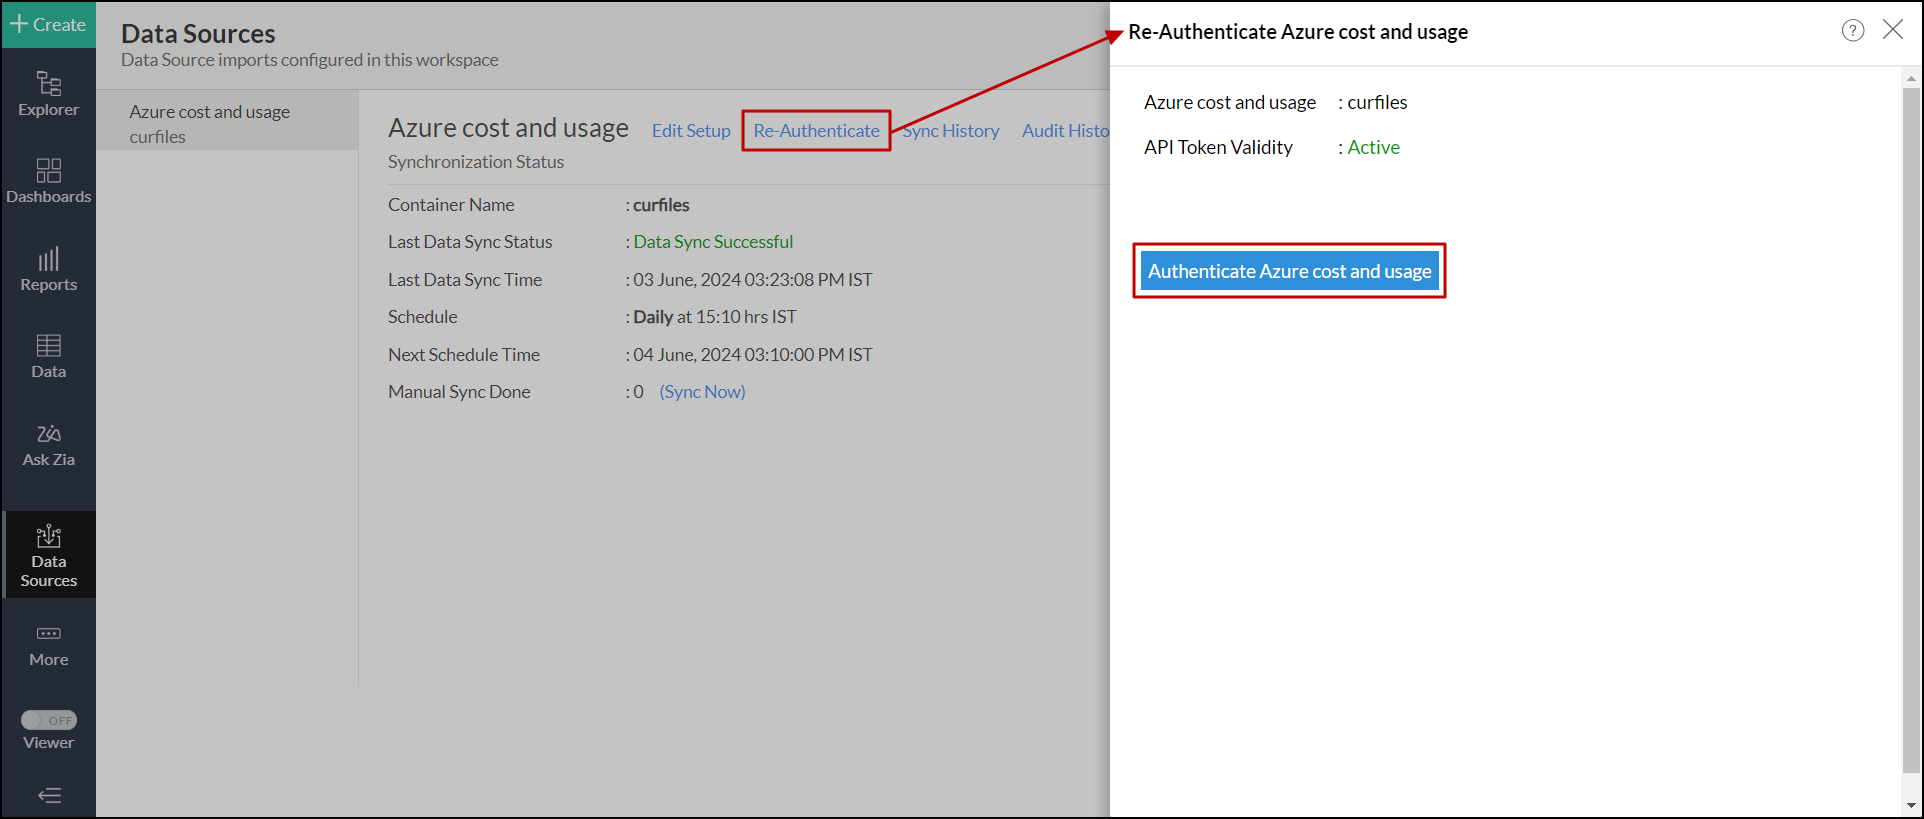Open the Sync History tab
The width and height of the screenshot is (1924, 819).
(951, 131)
